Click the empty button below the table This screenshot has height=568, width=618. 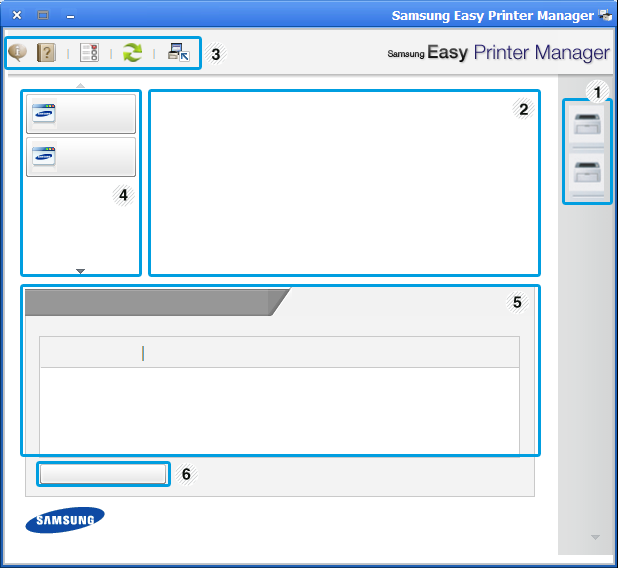[103, 474]
